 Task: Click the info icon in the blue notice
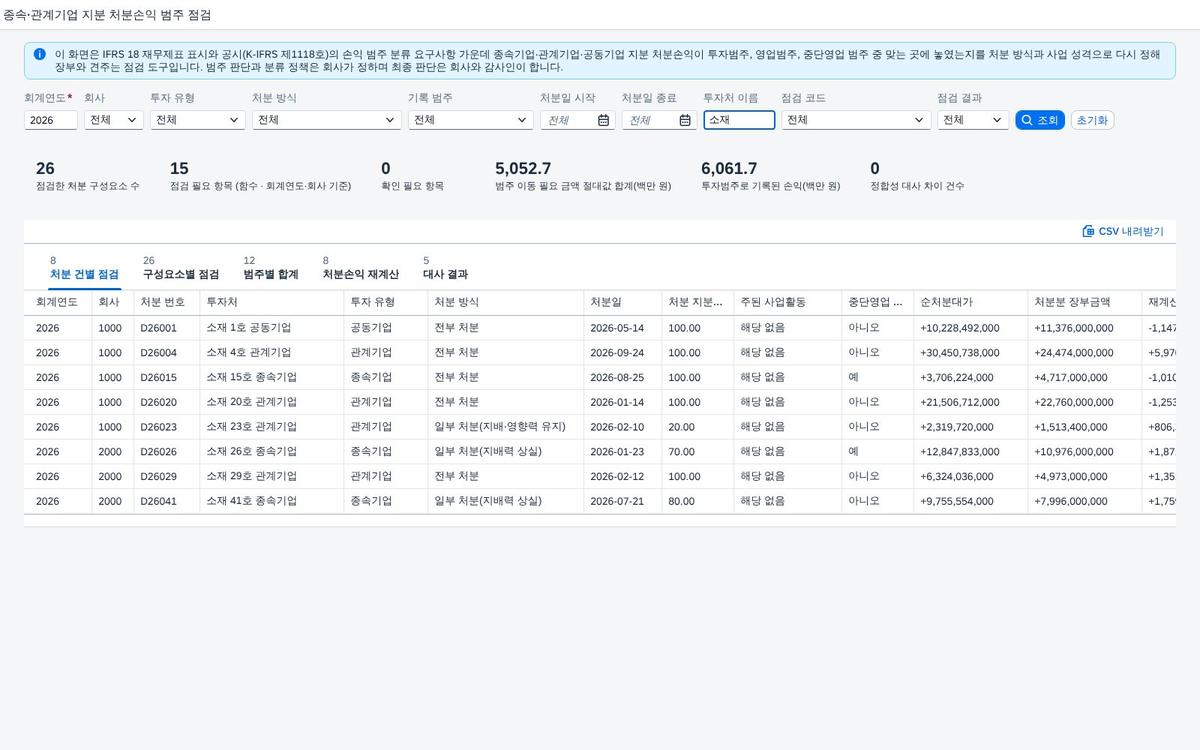[x=39, y=54]
